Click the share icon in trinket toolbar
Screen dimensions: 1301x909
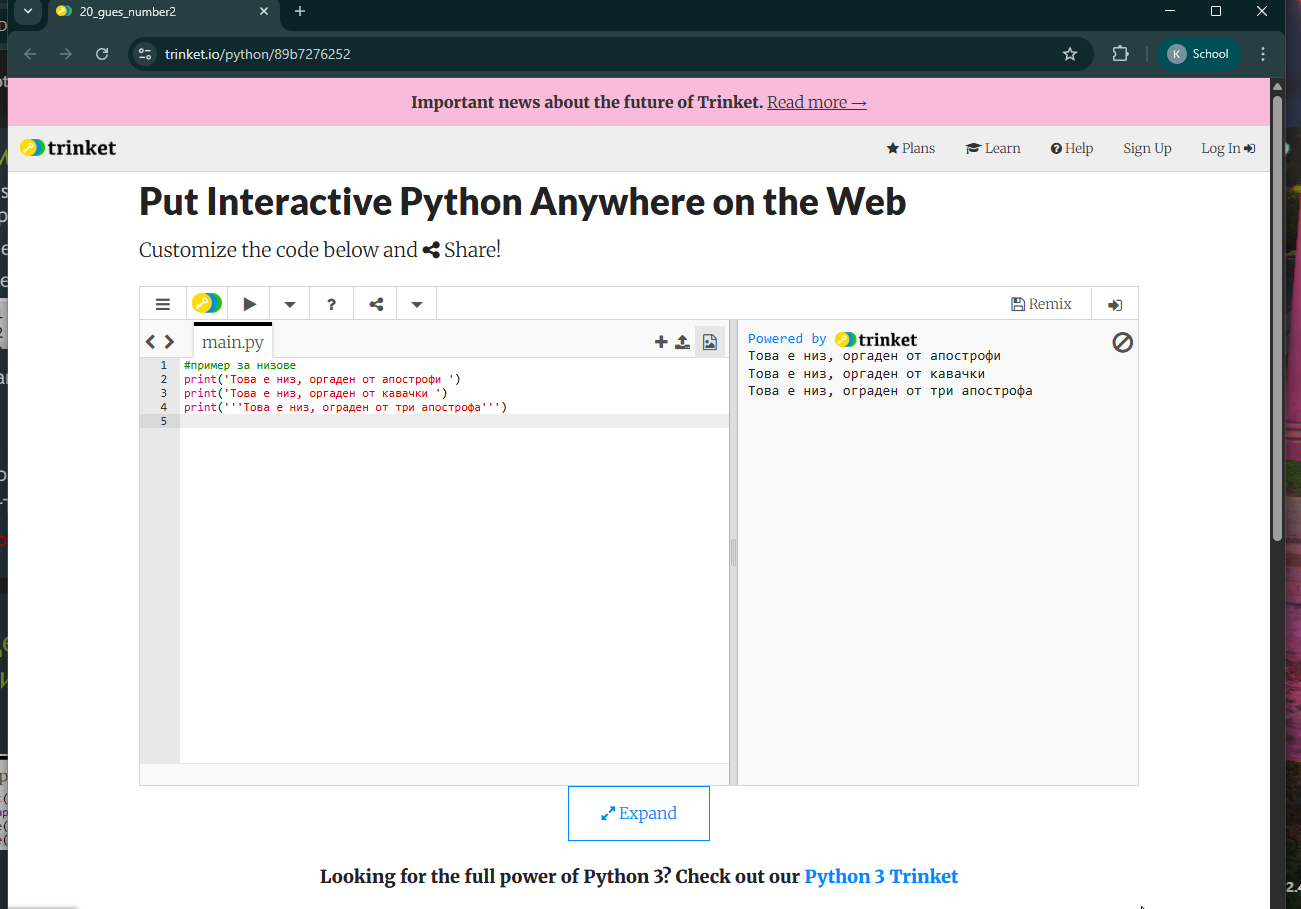pyautogui.click(x=376, y=304)
